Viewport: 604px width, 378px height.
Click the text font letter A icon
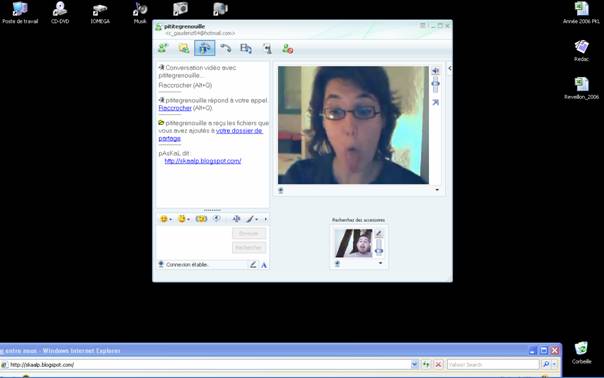point(264,265)
